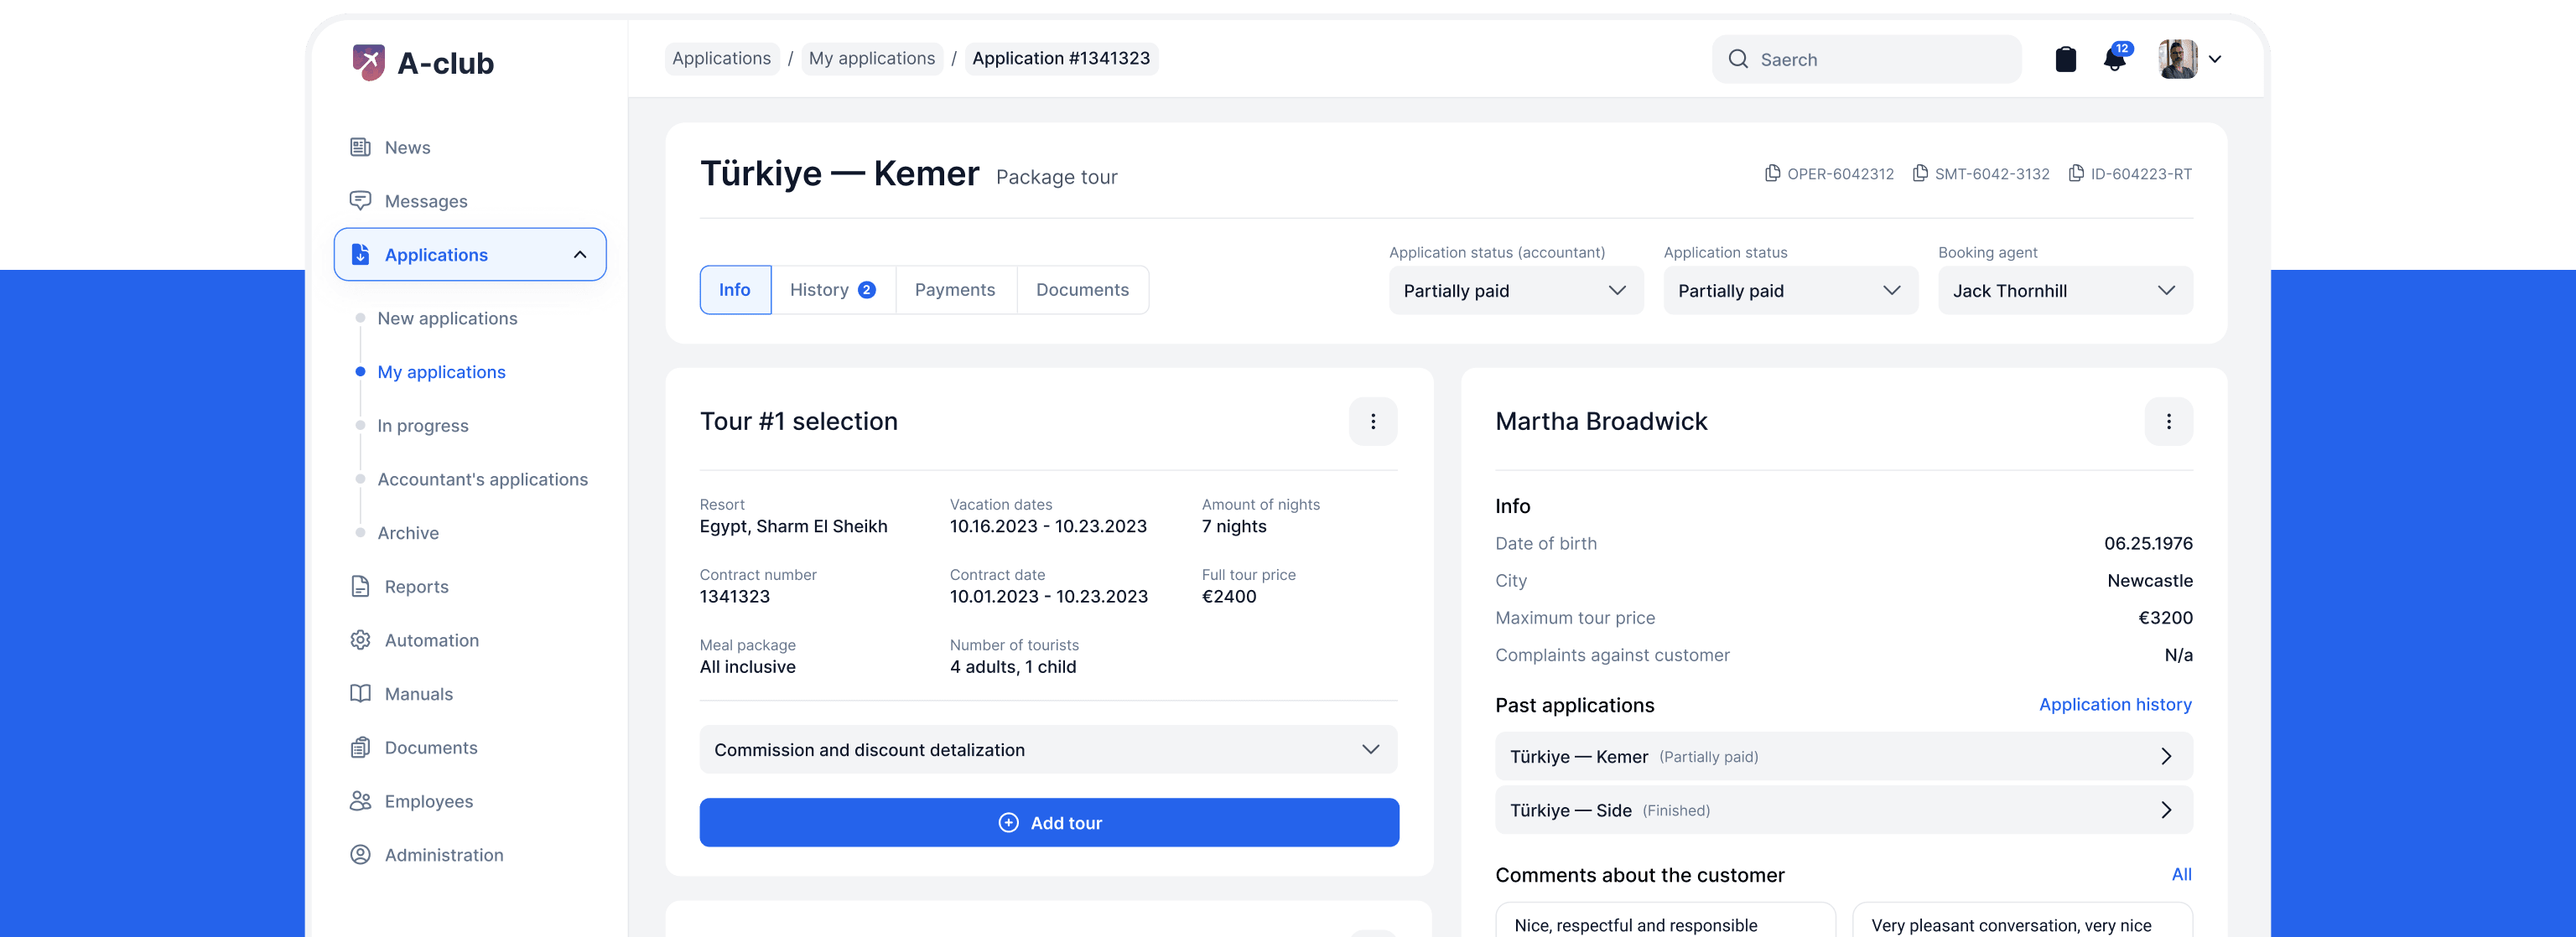Click the Documents clipboard icon in sidebar
This screenshot has height=937, width=2576.
[x=360, y=748]
